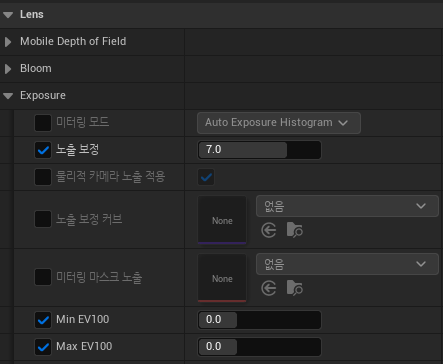Browse to 미터링 마스크 노출 asset in Content Browser
The image size is (443, 364).
(x=295, y=288)
